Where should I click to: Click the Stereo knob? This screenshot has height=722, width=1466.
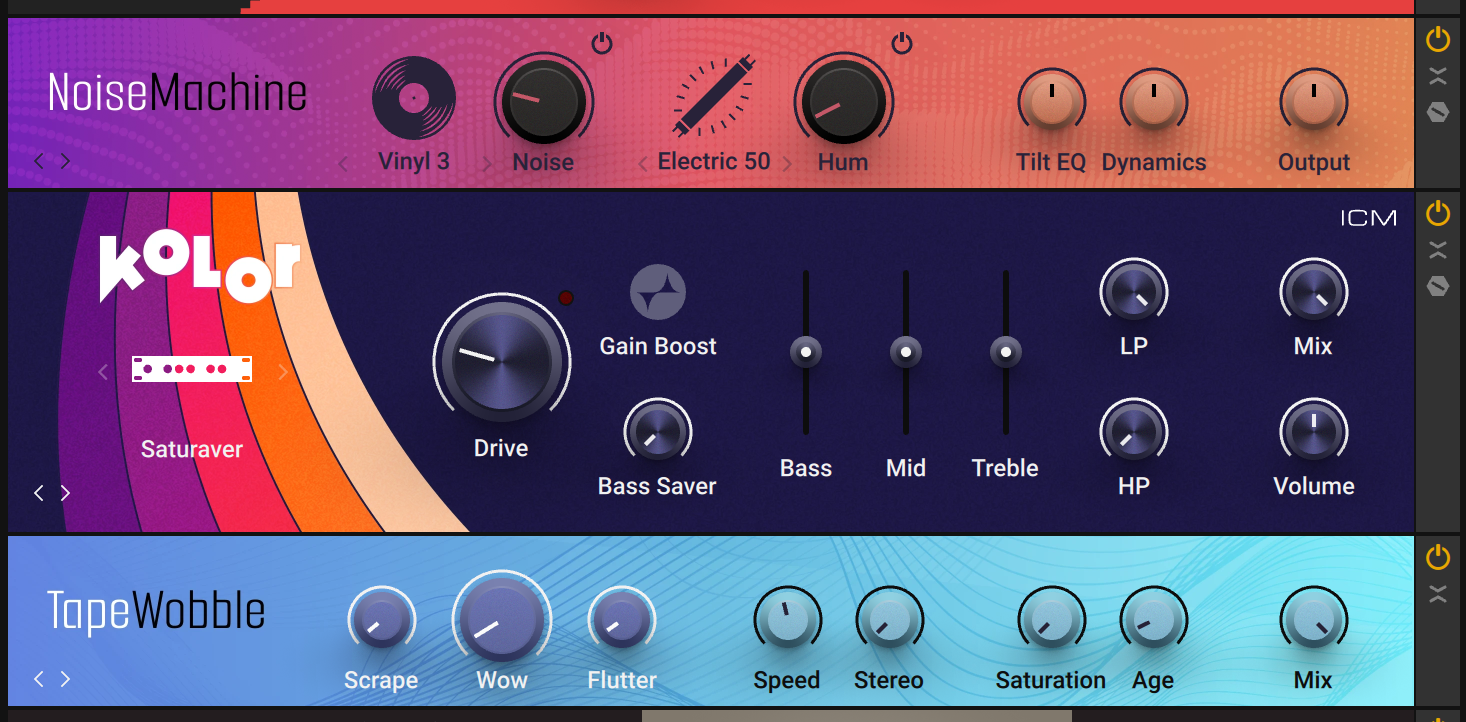pyautogui.click(x=889, y=620)
